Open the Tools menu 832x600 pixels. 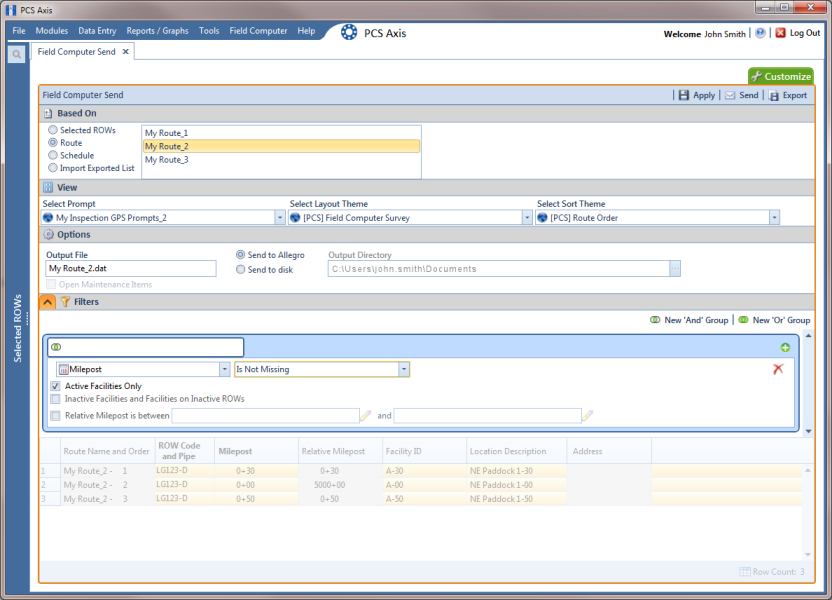209,31
